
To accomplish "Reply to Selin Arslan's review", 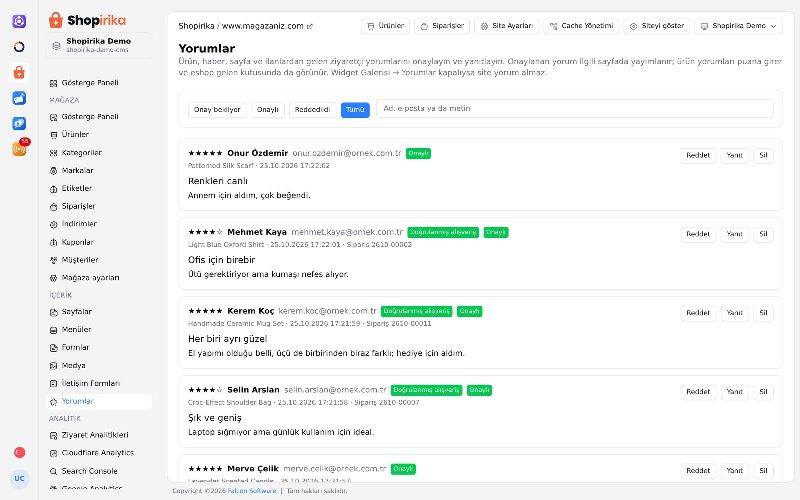I will click(734, 392).
